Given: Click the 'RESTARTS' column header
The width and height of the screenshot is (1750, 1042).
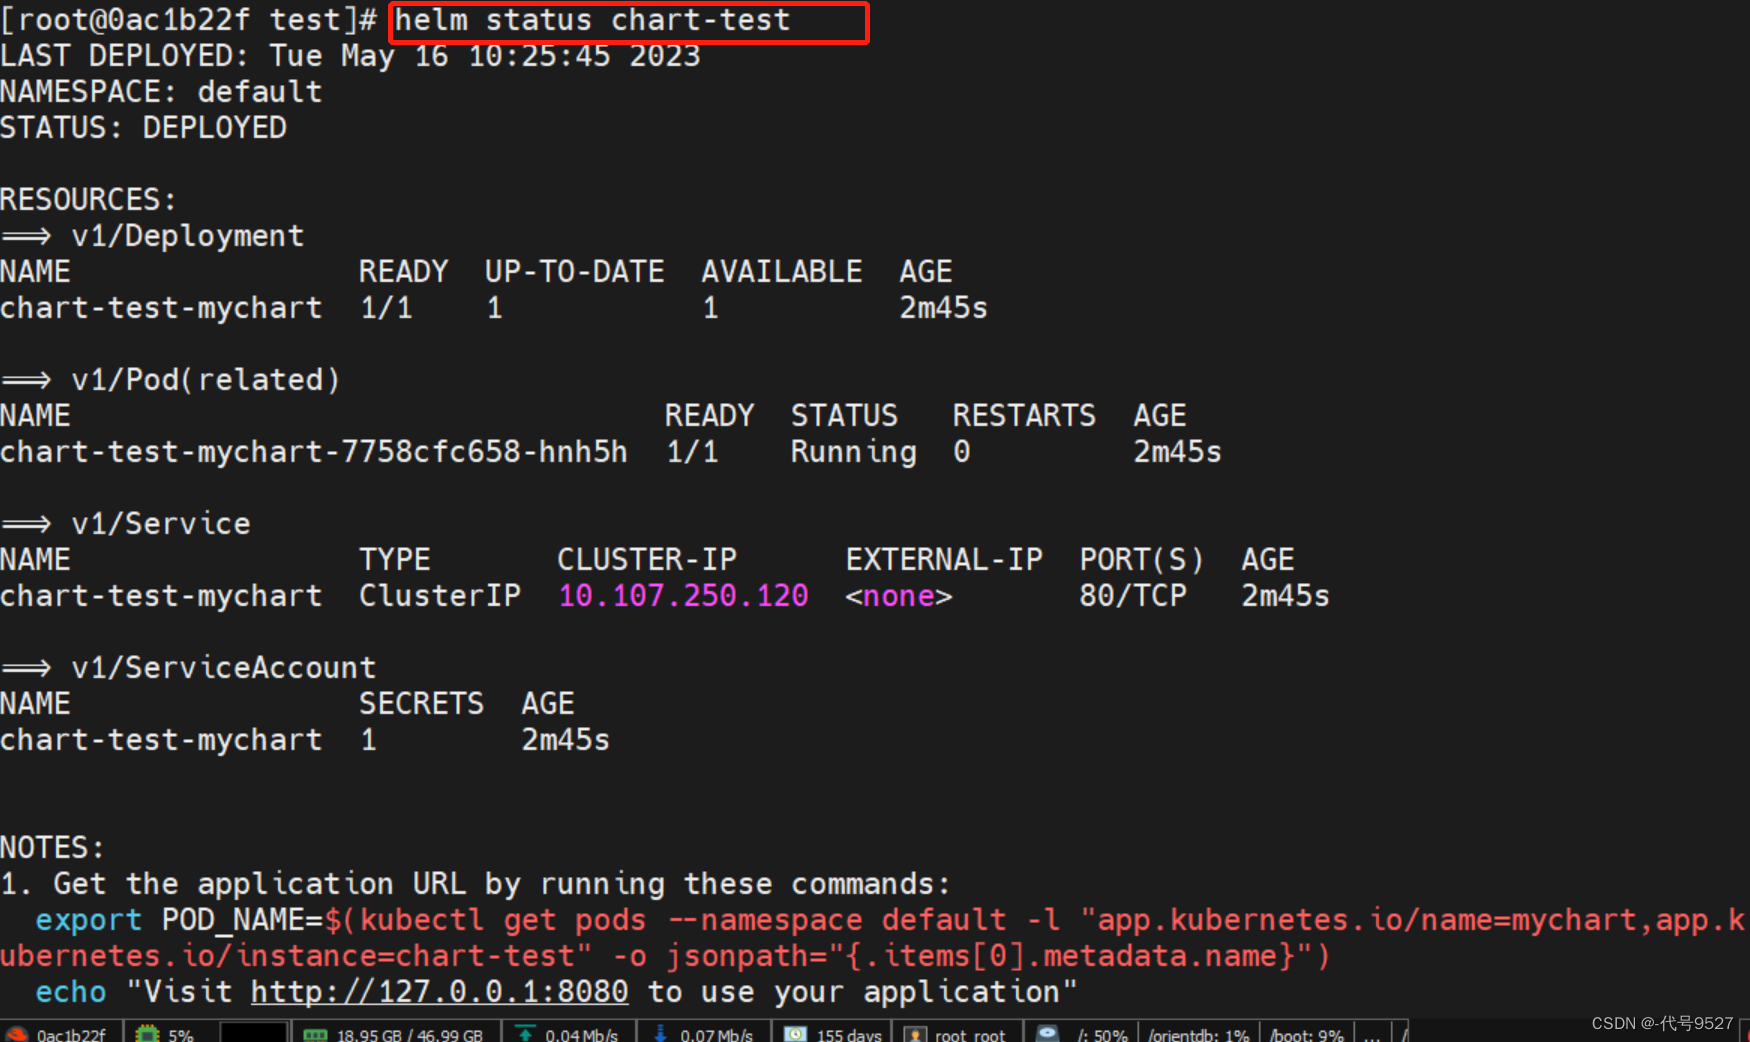Looking at the screenshot, I should [1024, 416].
